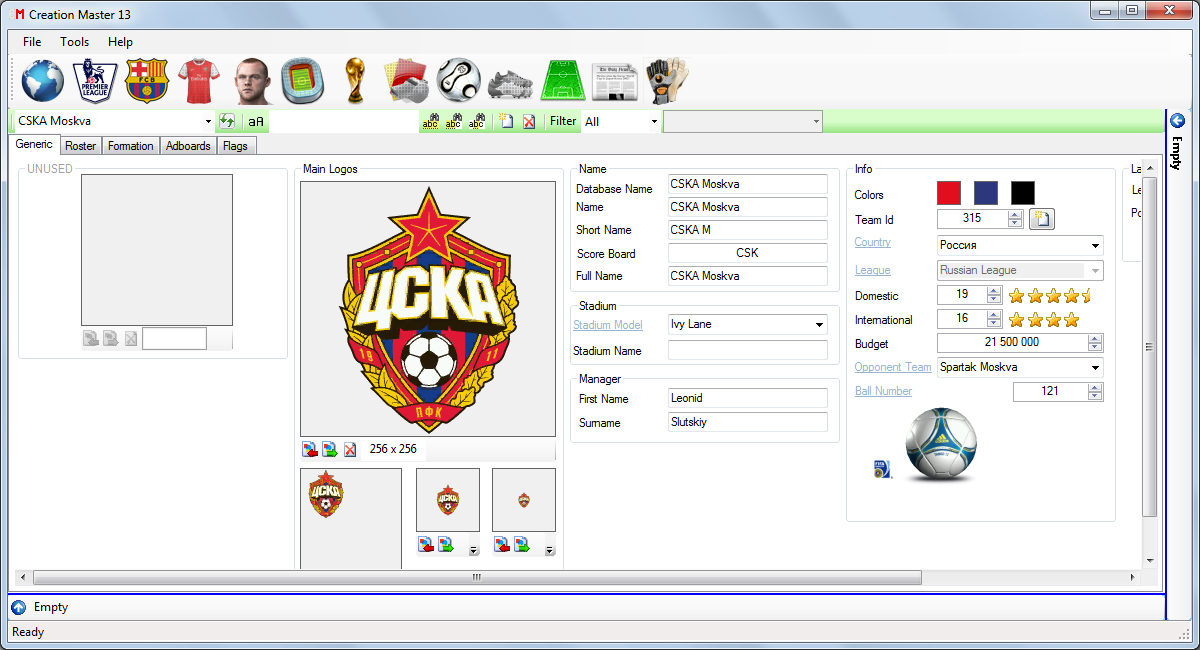This screenshot has height=650, width=1200.
Task: Click the Premier League leagues icon
Action: click(x=95, y=81)
